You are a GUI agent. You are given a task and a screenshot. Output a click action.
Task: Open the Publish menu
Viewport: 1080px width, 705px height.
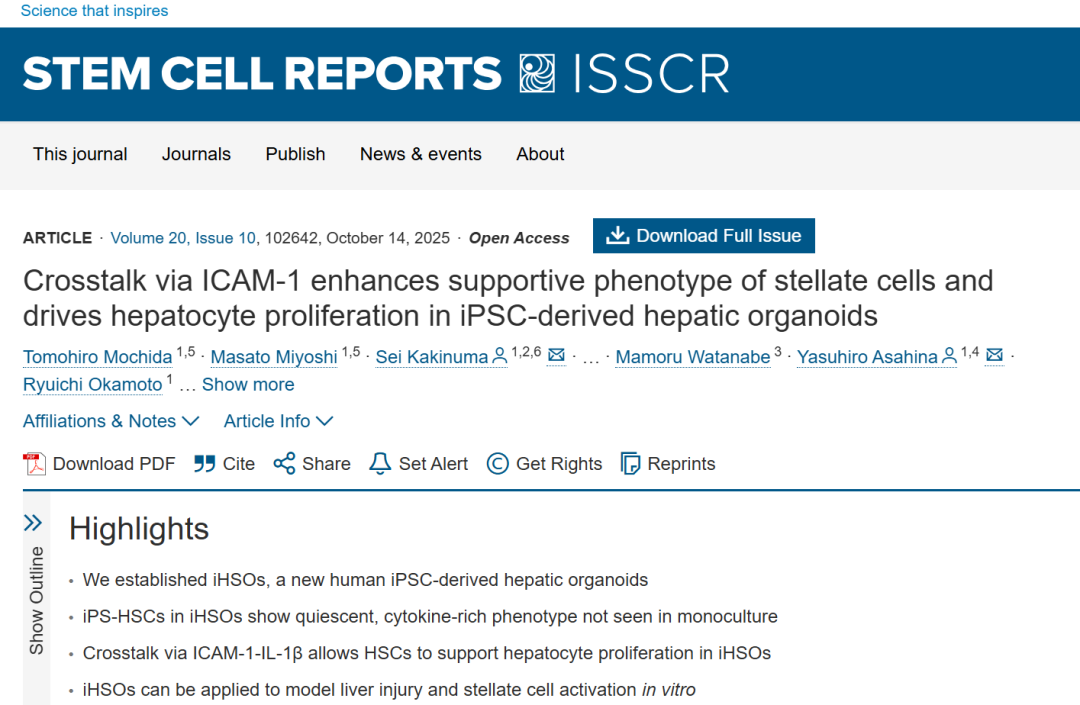(x=295, y=154)
